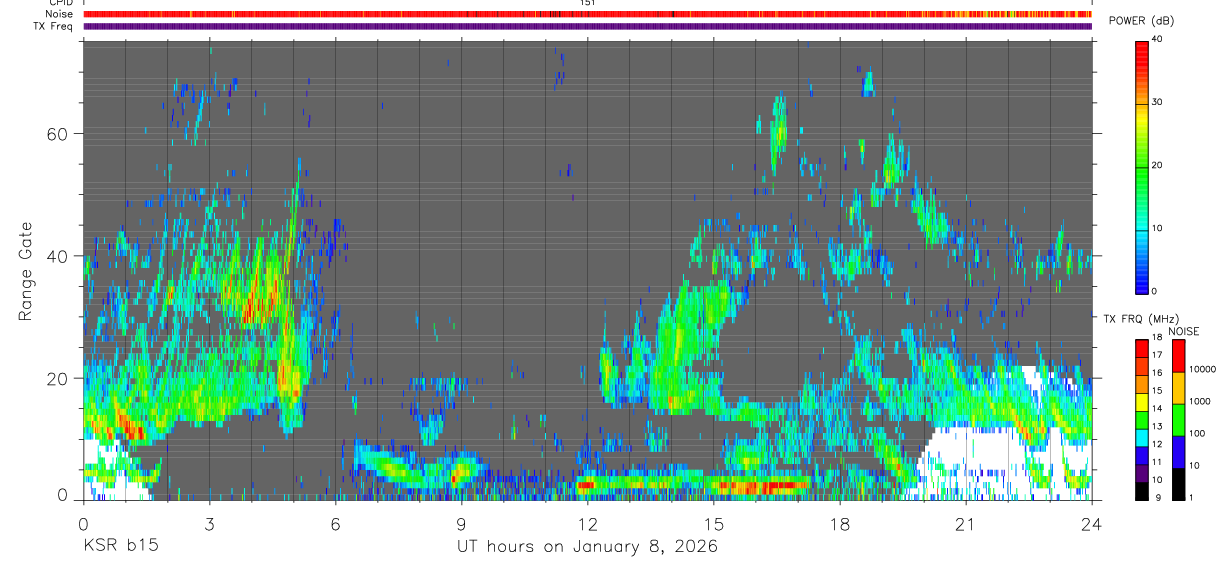Click the 'NOISE' legend title
This screenshot has height=567, width=1228.
1183,331
